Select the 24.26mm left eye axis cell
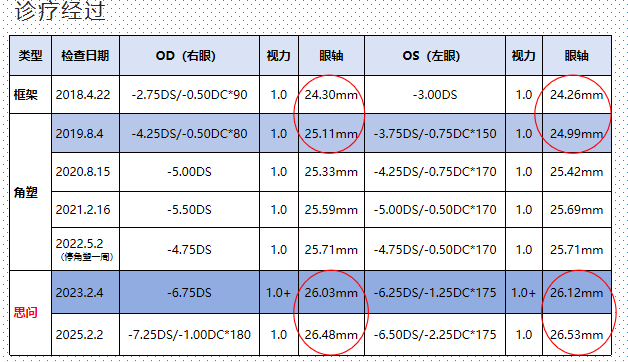 click(577, 95)
